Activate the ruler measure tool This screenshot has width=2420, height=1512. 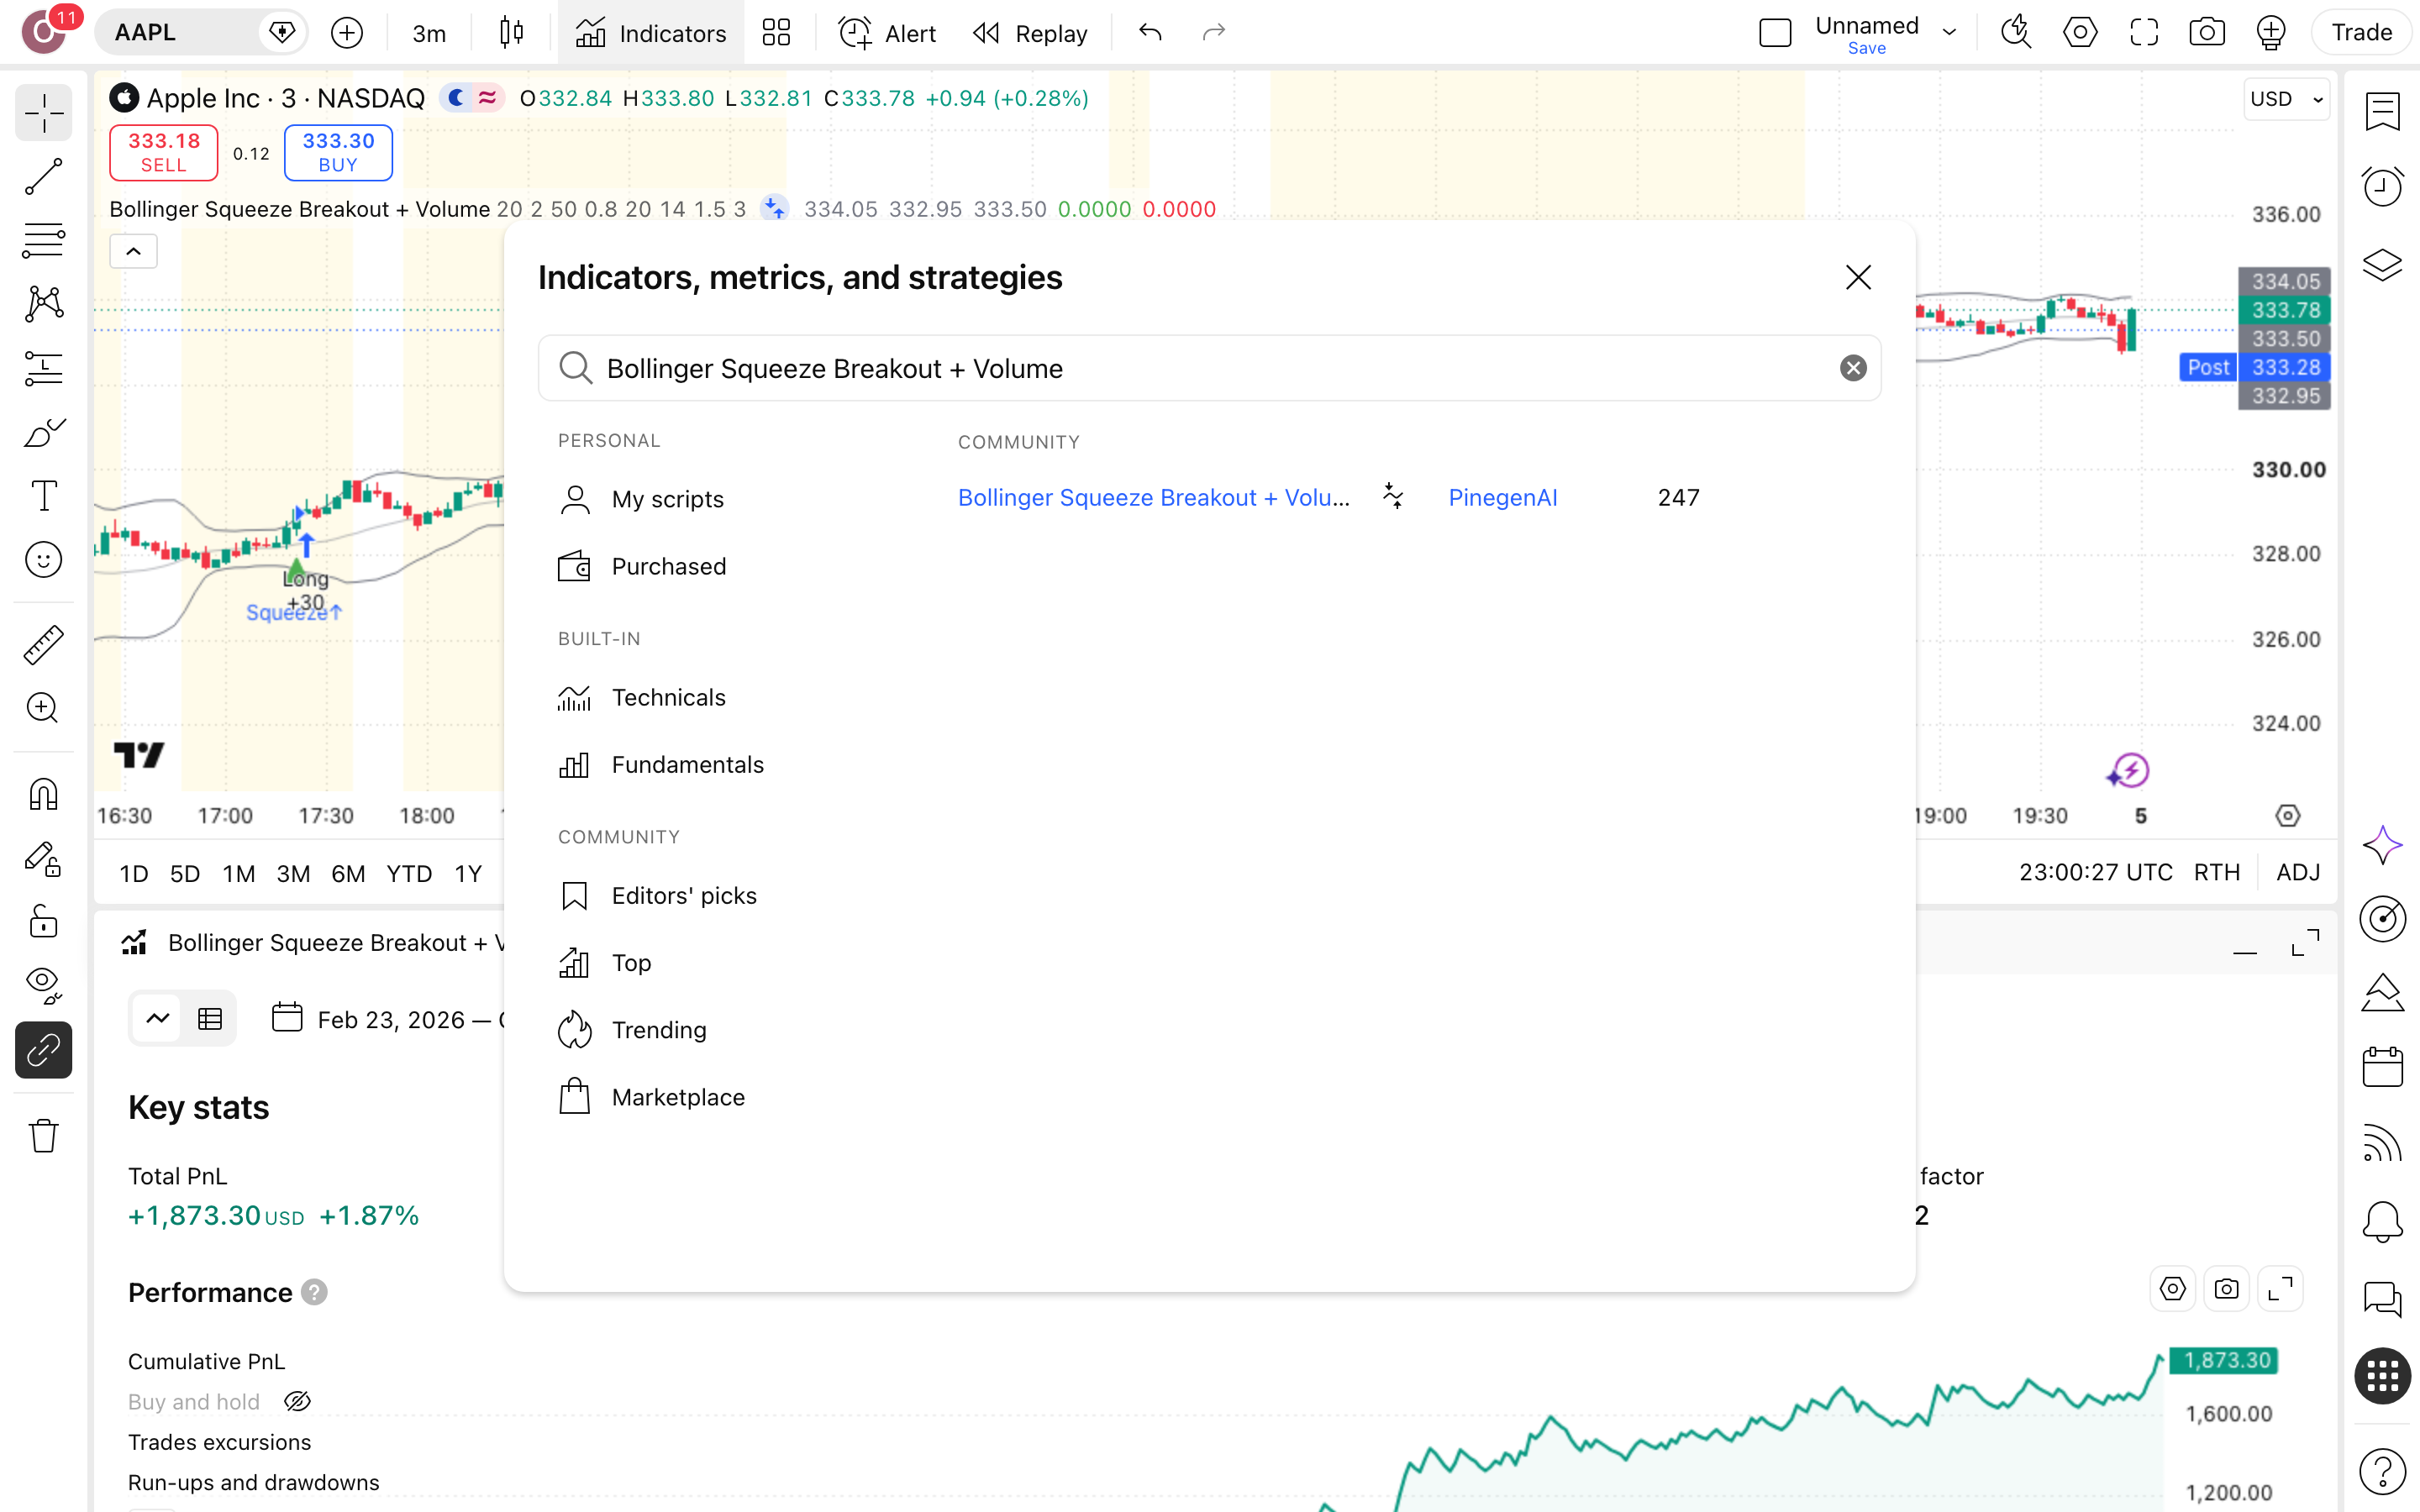(x=43, y=645)
